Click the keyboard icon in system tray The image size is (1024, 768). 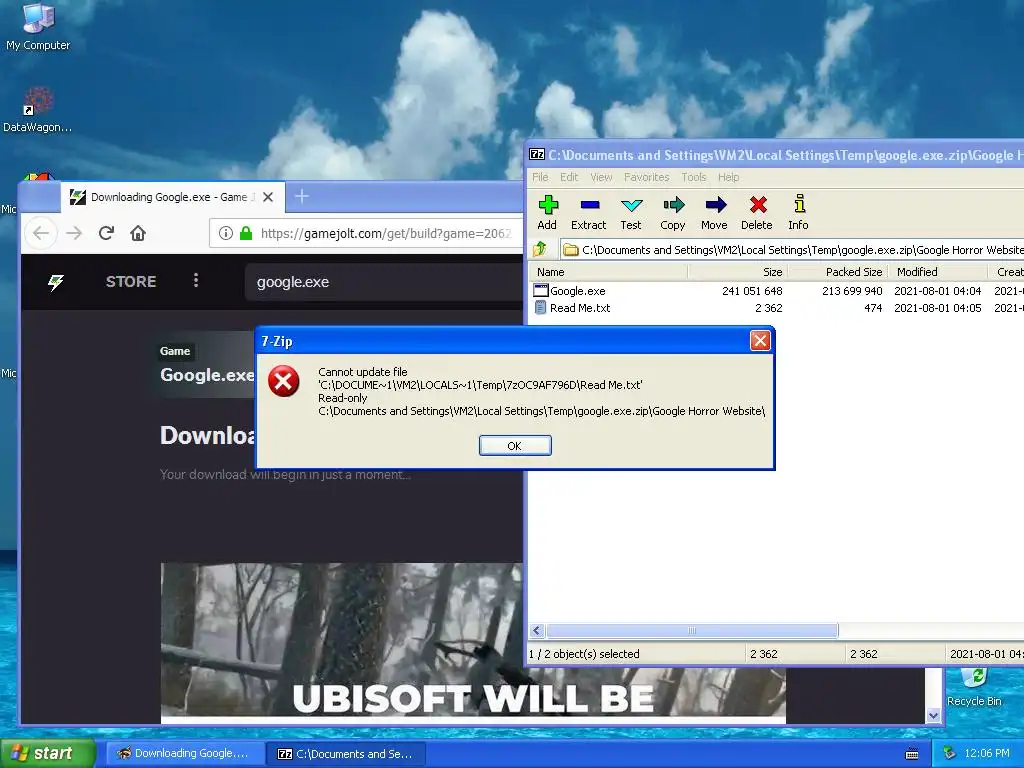click(x=912, y=754)
